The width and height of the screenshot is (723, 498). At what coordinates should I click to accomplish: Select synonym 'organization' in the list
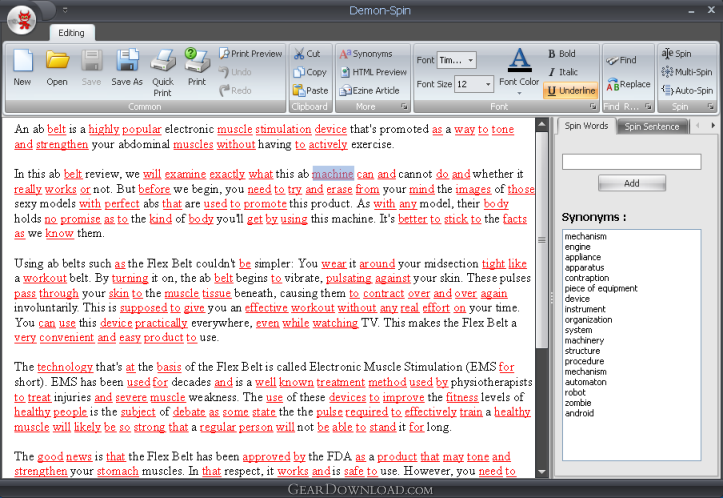(x=588, y=320)
